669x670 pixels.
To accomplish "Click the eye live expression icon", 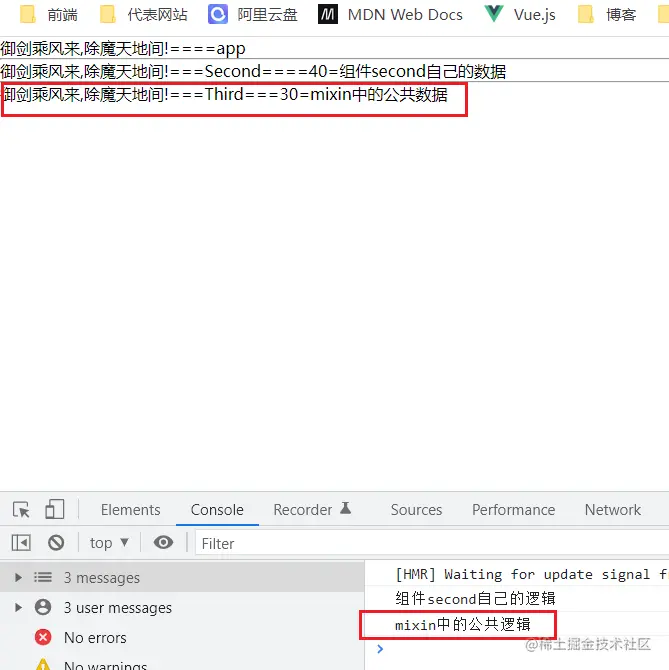I will [163, 543].
